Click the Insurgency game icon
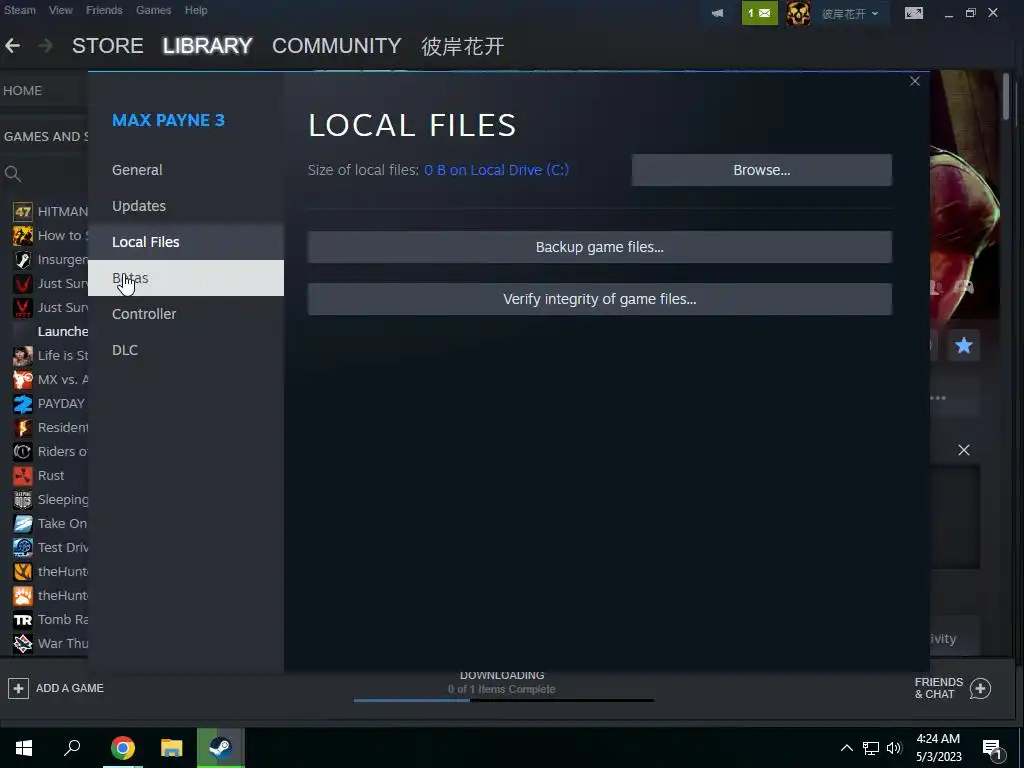 pyautogui.click(x=23, y=260)
